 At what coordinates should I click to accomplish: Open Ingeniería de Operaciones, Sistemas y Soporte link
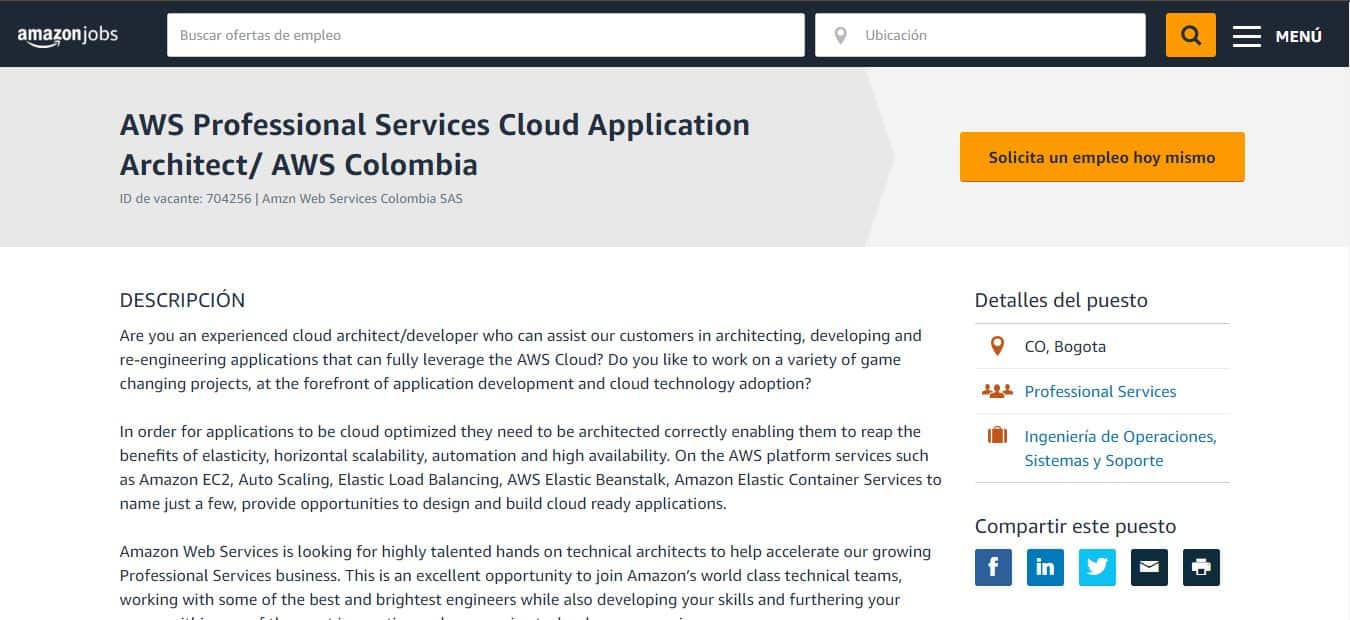coord(1120,448)
